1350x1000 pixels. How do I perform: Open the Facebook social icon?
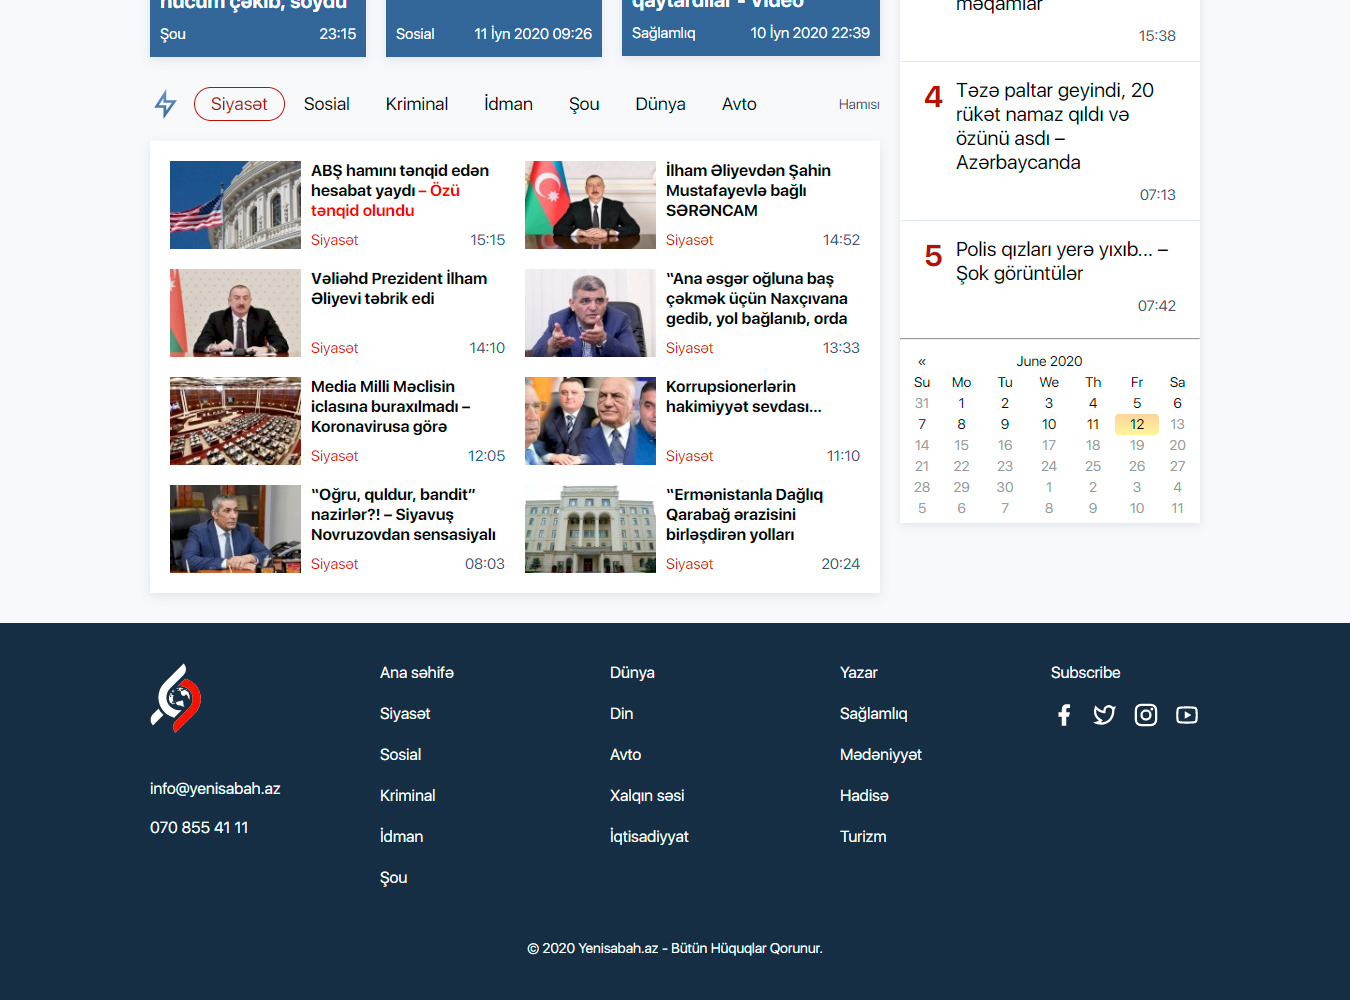[1064, 715]
